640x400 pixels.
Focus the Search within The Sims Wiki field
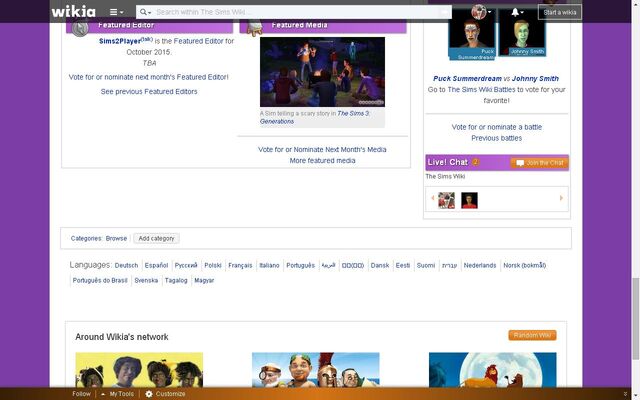click(298, 12)
